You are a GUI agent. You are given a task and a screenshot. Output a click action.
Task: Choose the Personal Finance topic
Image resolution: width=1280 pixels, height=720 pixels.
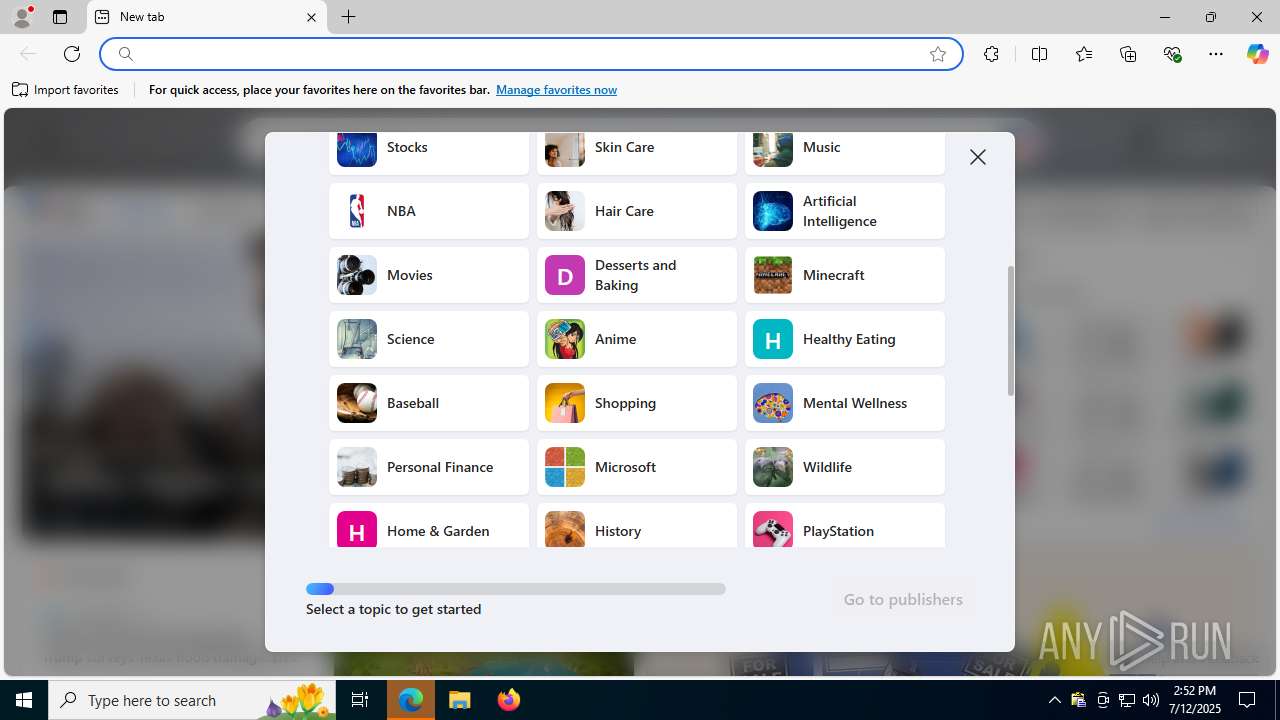click(x=429, y=467)
